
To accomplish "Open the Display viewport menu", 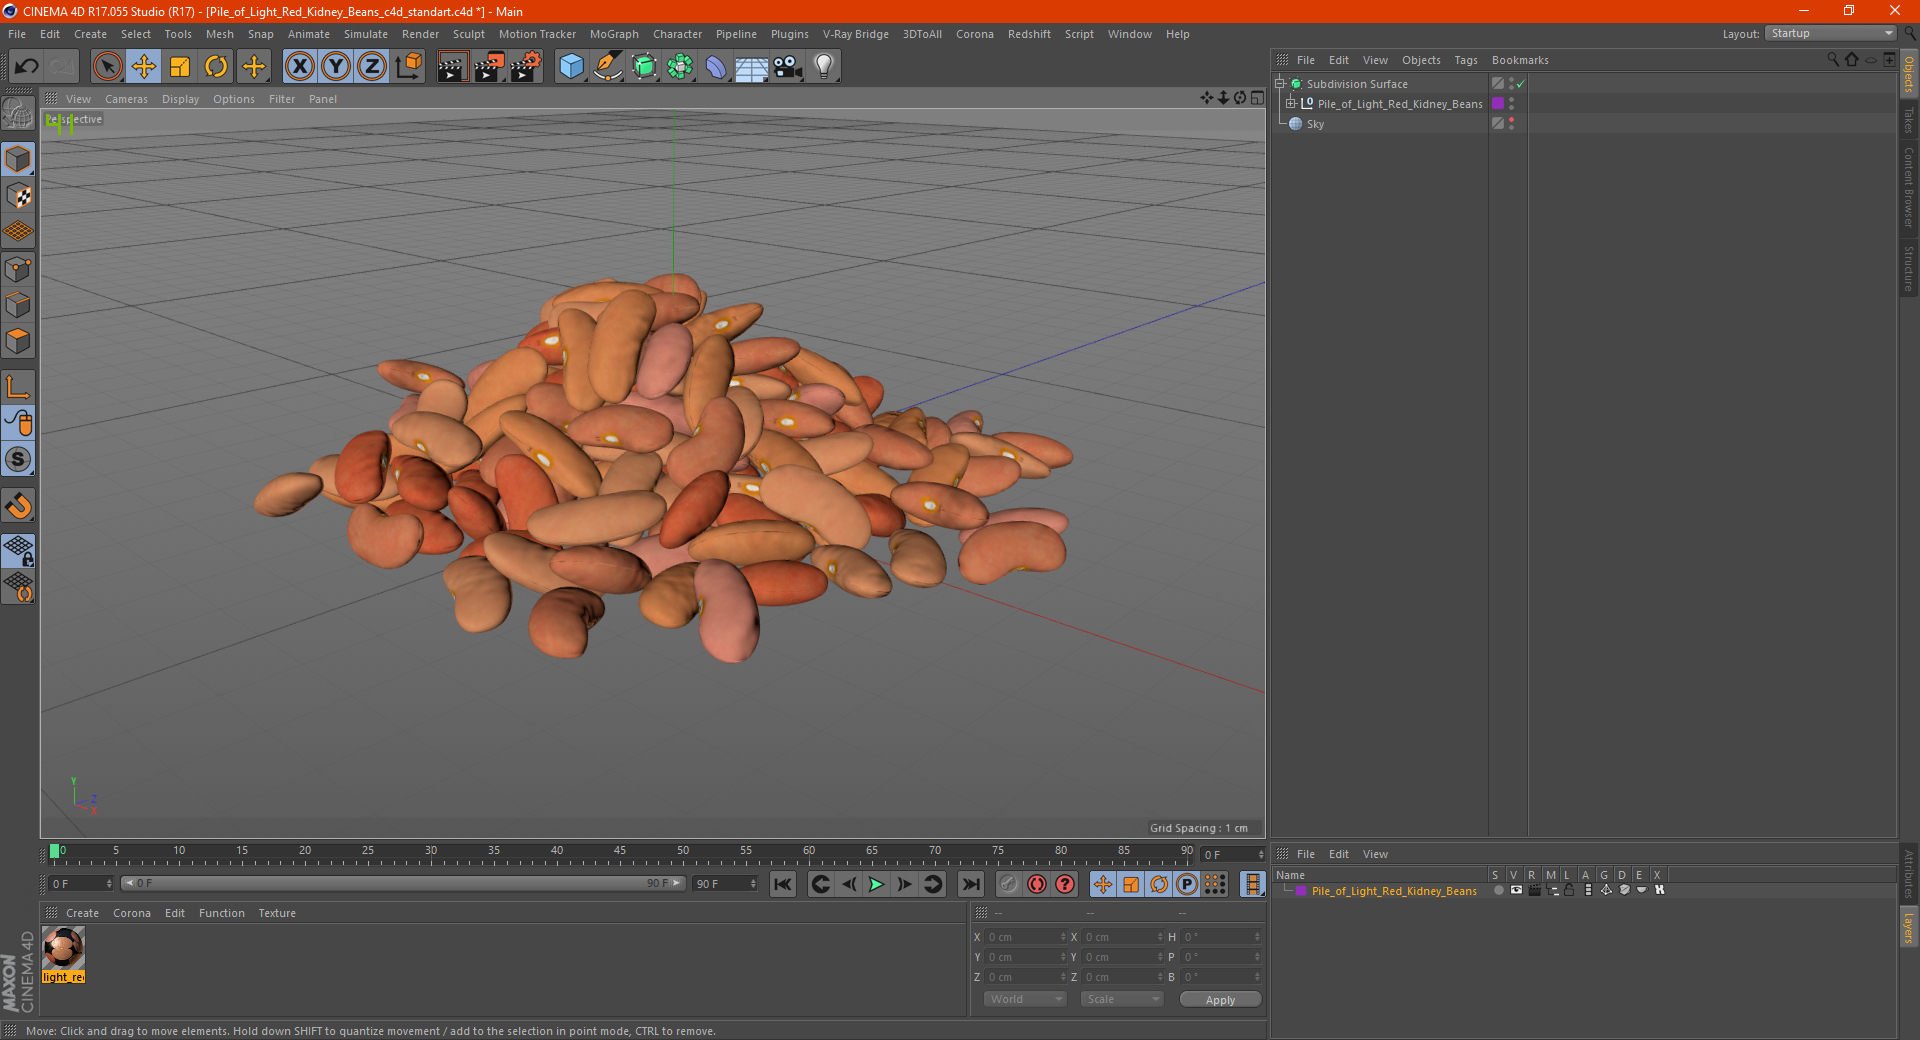I will [180, 99].
